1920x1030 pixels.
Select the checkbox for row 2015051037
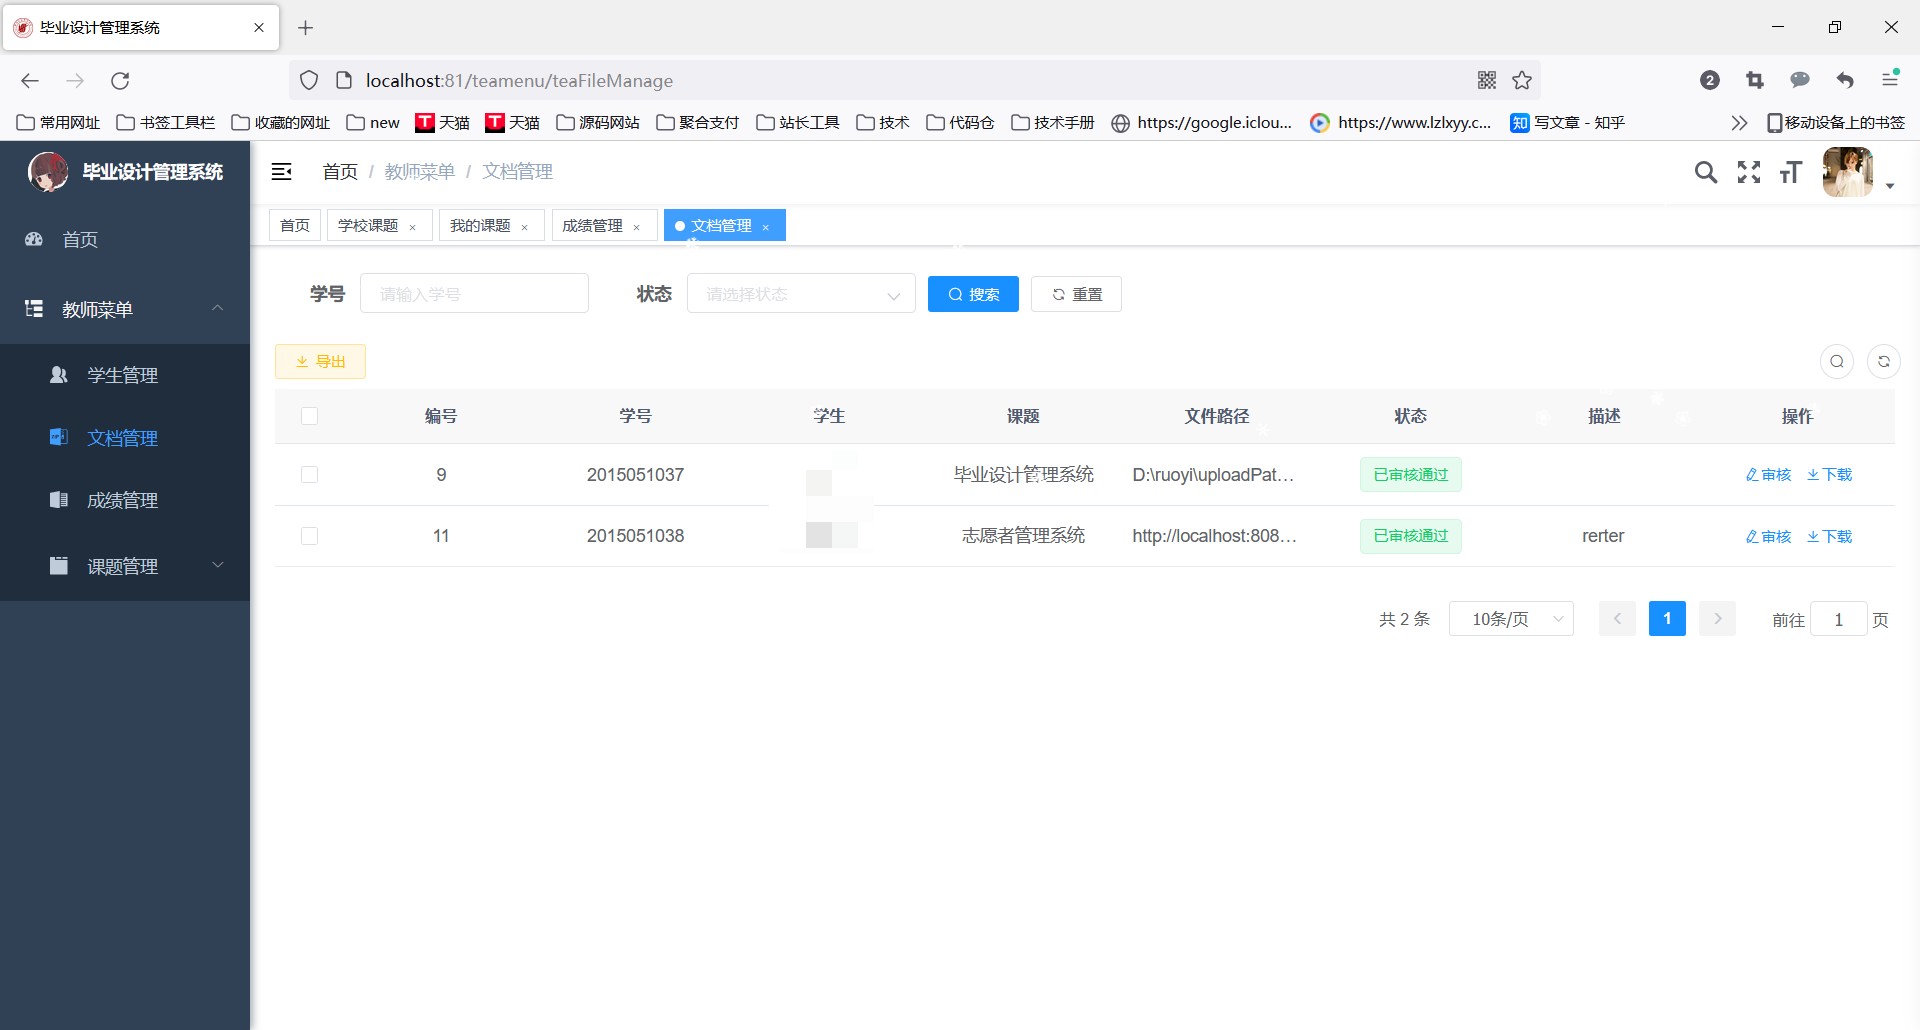(310, 475)
